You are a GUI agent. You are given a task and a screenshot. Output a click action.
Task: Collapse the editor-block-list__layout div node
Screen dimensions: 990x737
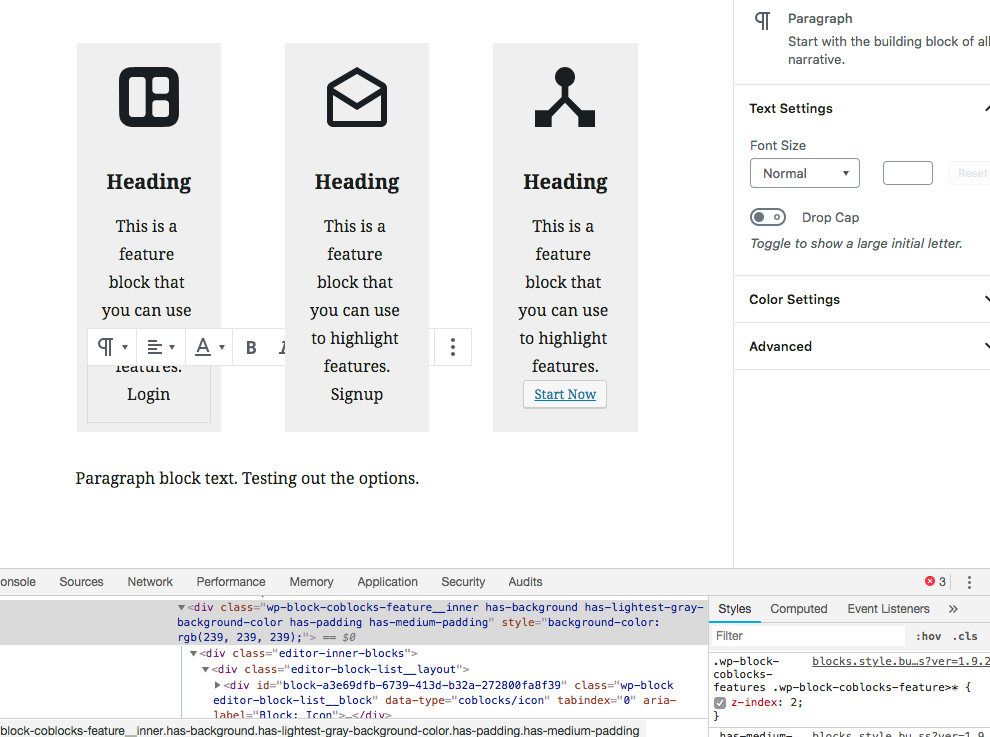[205, 669]
